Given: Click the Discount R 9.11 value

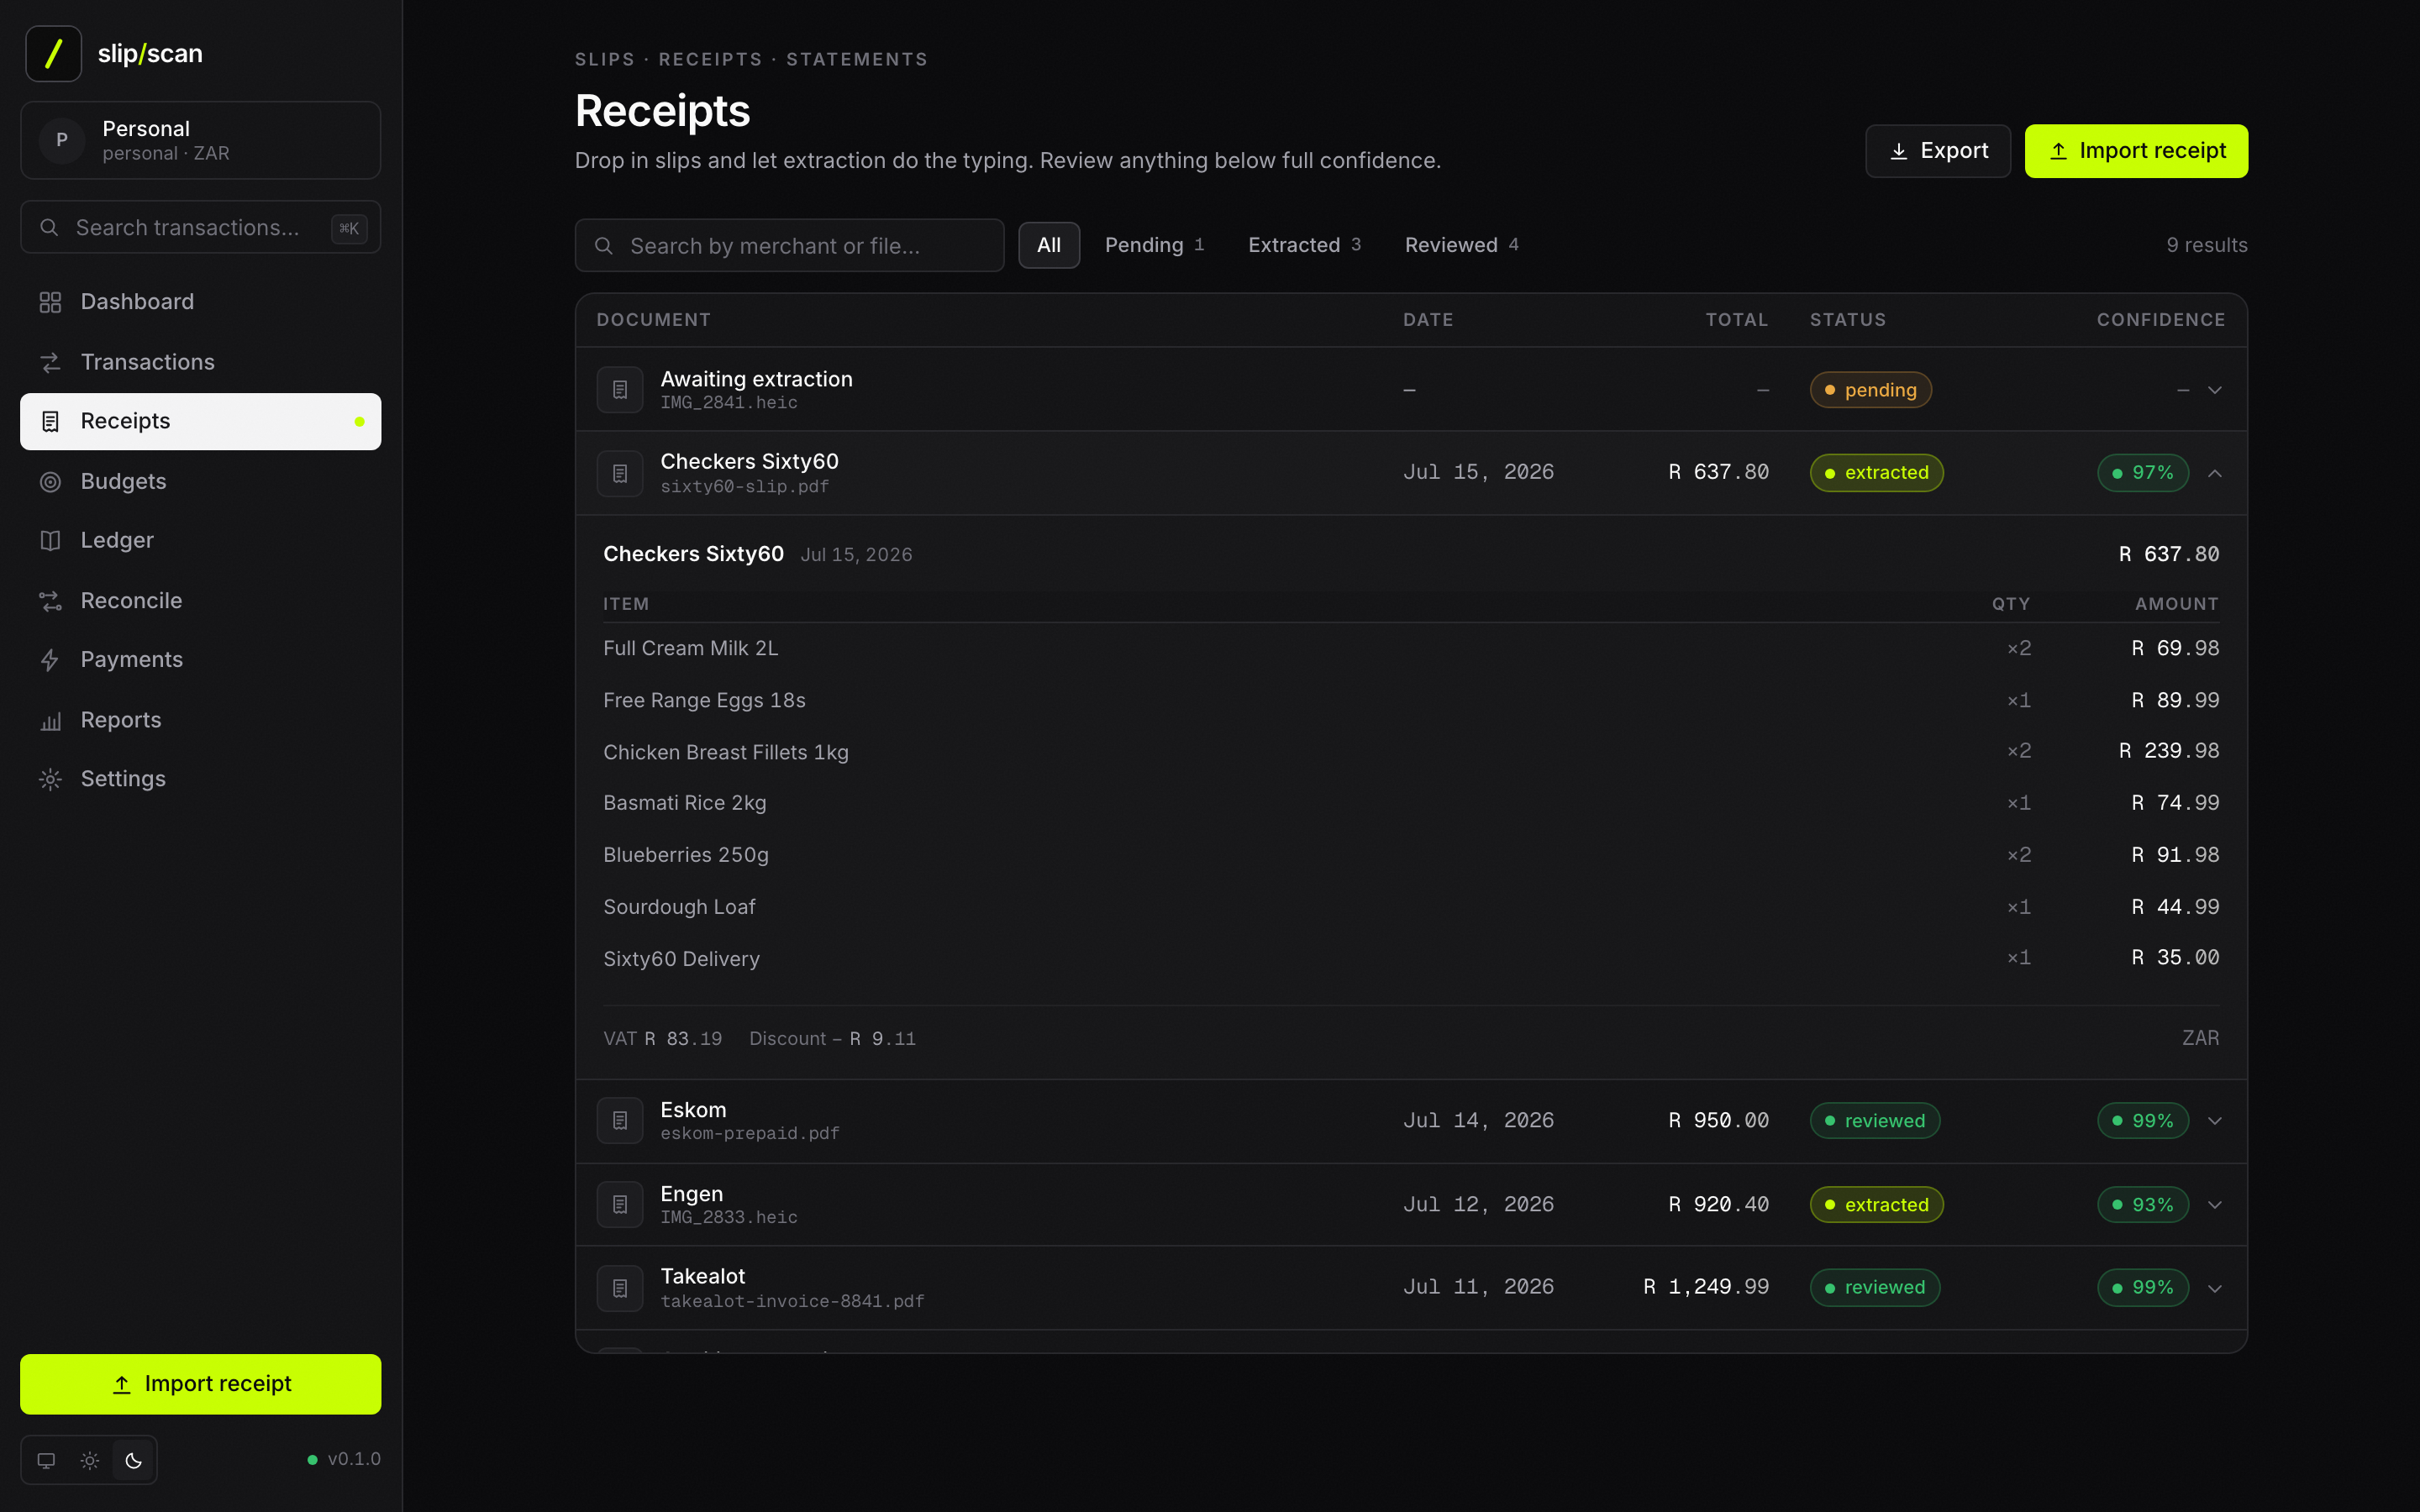Looking at the screenshot, I should (x=832, y=1039).
